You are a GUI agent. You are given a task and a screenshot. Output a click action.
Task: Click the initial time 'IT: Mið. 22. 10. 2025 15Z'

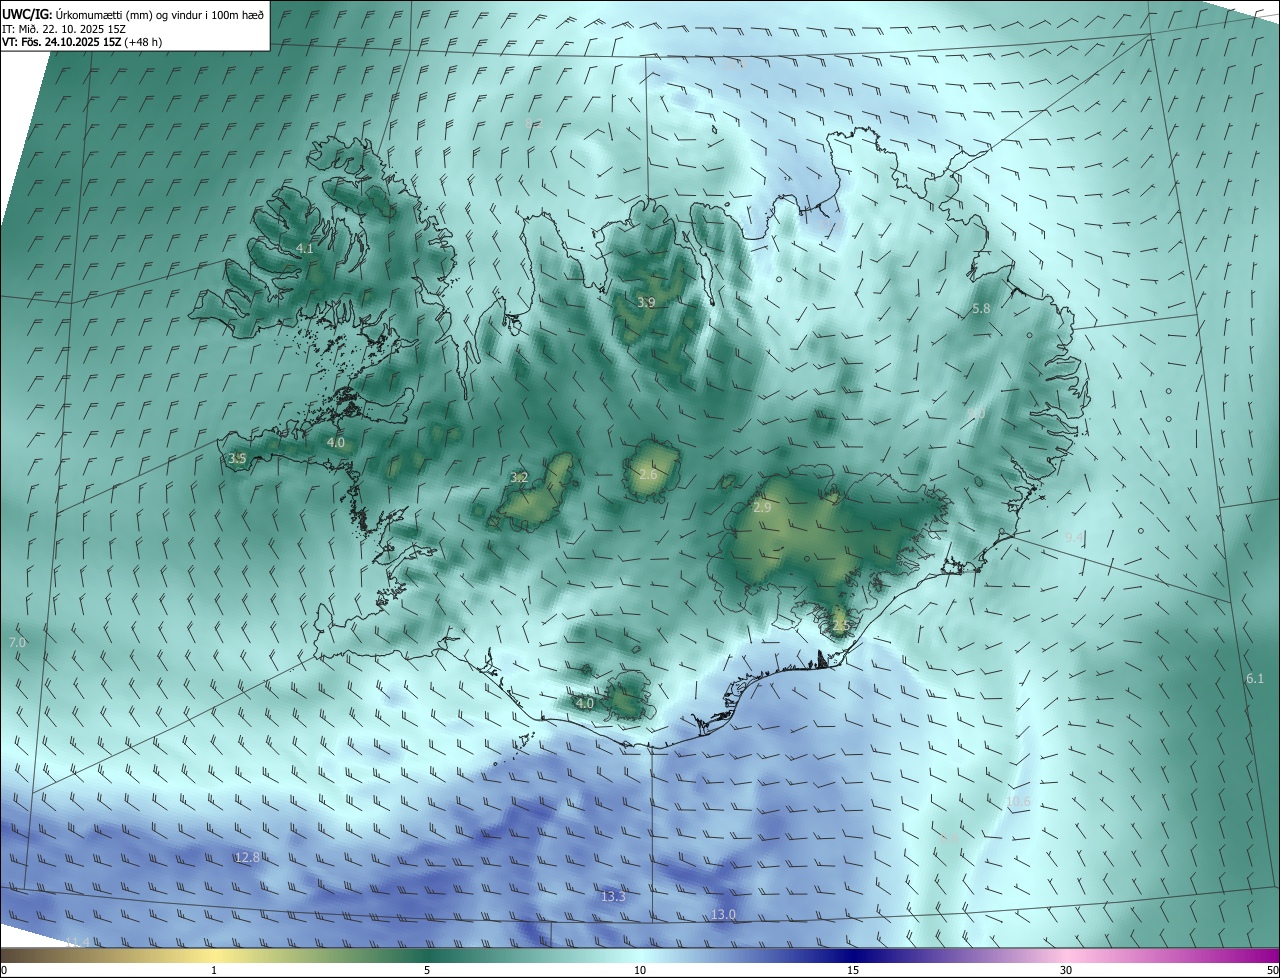click(63, 28)
